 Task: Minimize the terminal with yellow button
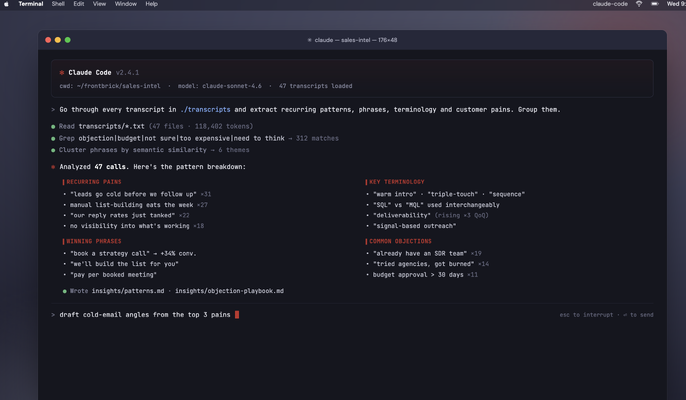click(58, 40)
